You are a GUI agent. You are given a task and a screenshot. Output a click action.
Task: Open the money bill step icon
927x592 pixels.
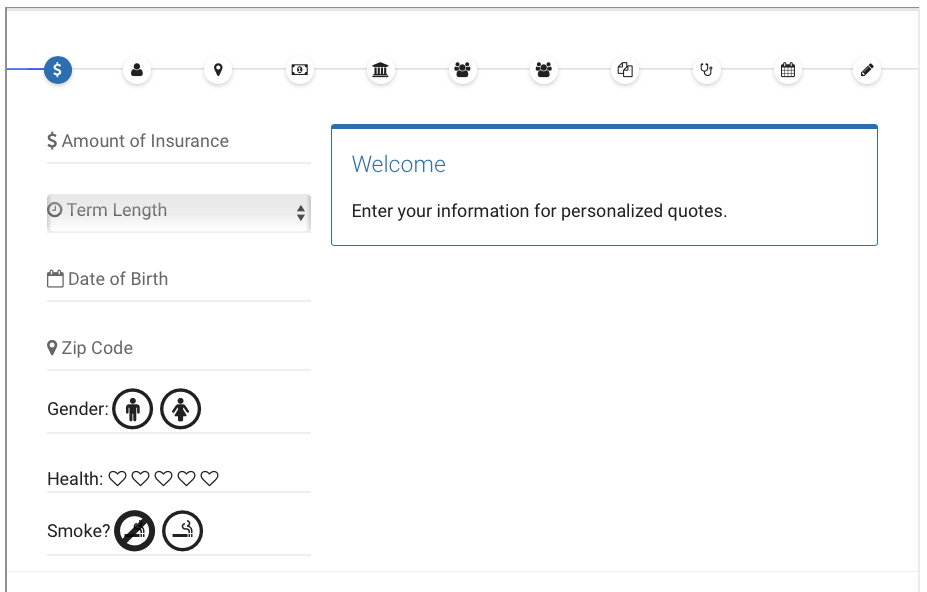click(x=300, y=70)
